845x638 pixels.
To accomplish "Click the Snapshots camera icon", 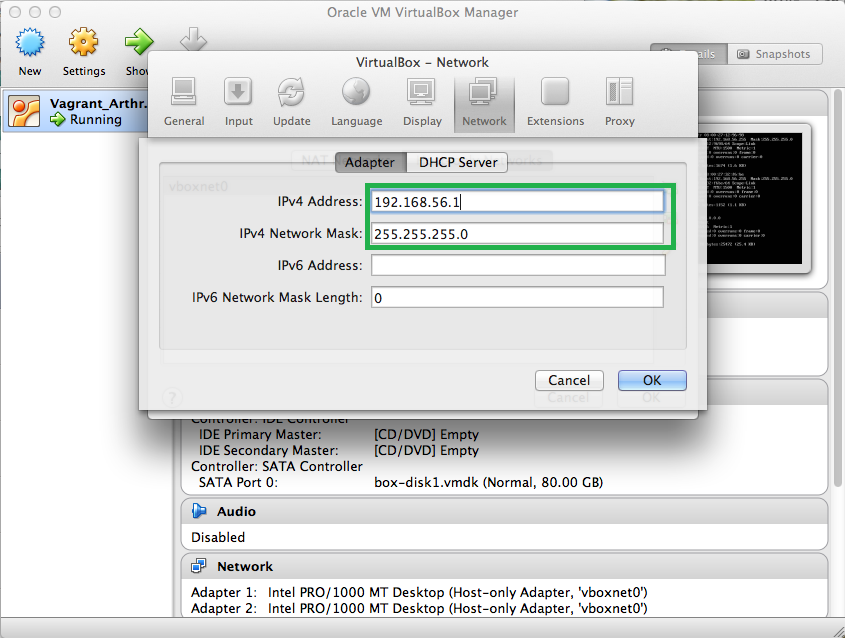I will click(x=743, y=54).
